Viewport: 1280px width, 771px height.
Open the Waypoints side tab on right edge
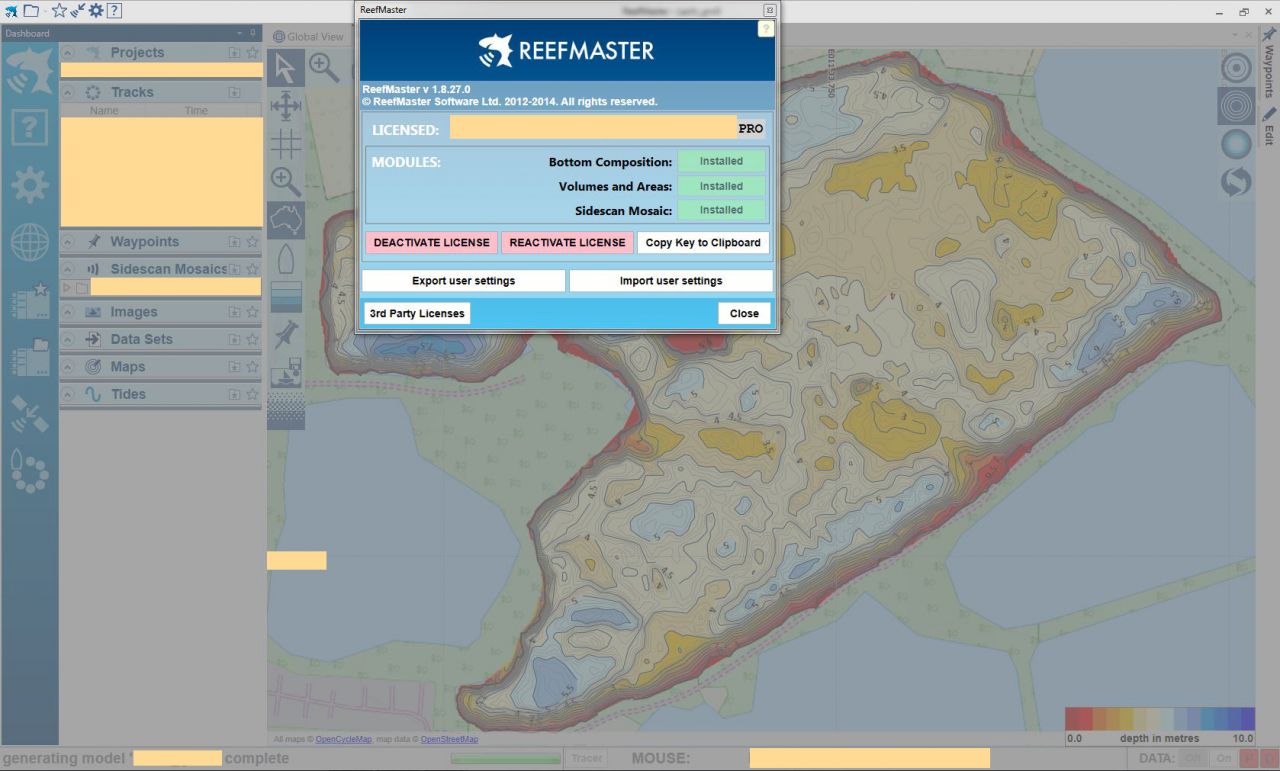click(x=1269, y=63)
